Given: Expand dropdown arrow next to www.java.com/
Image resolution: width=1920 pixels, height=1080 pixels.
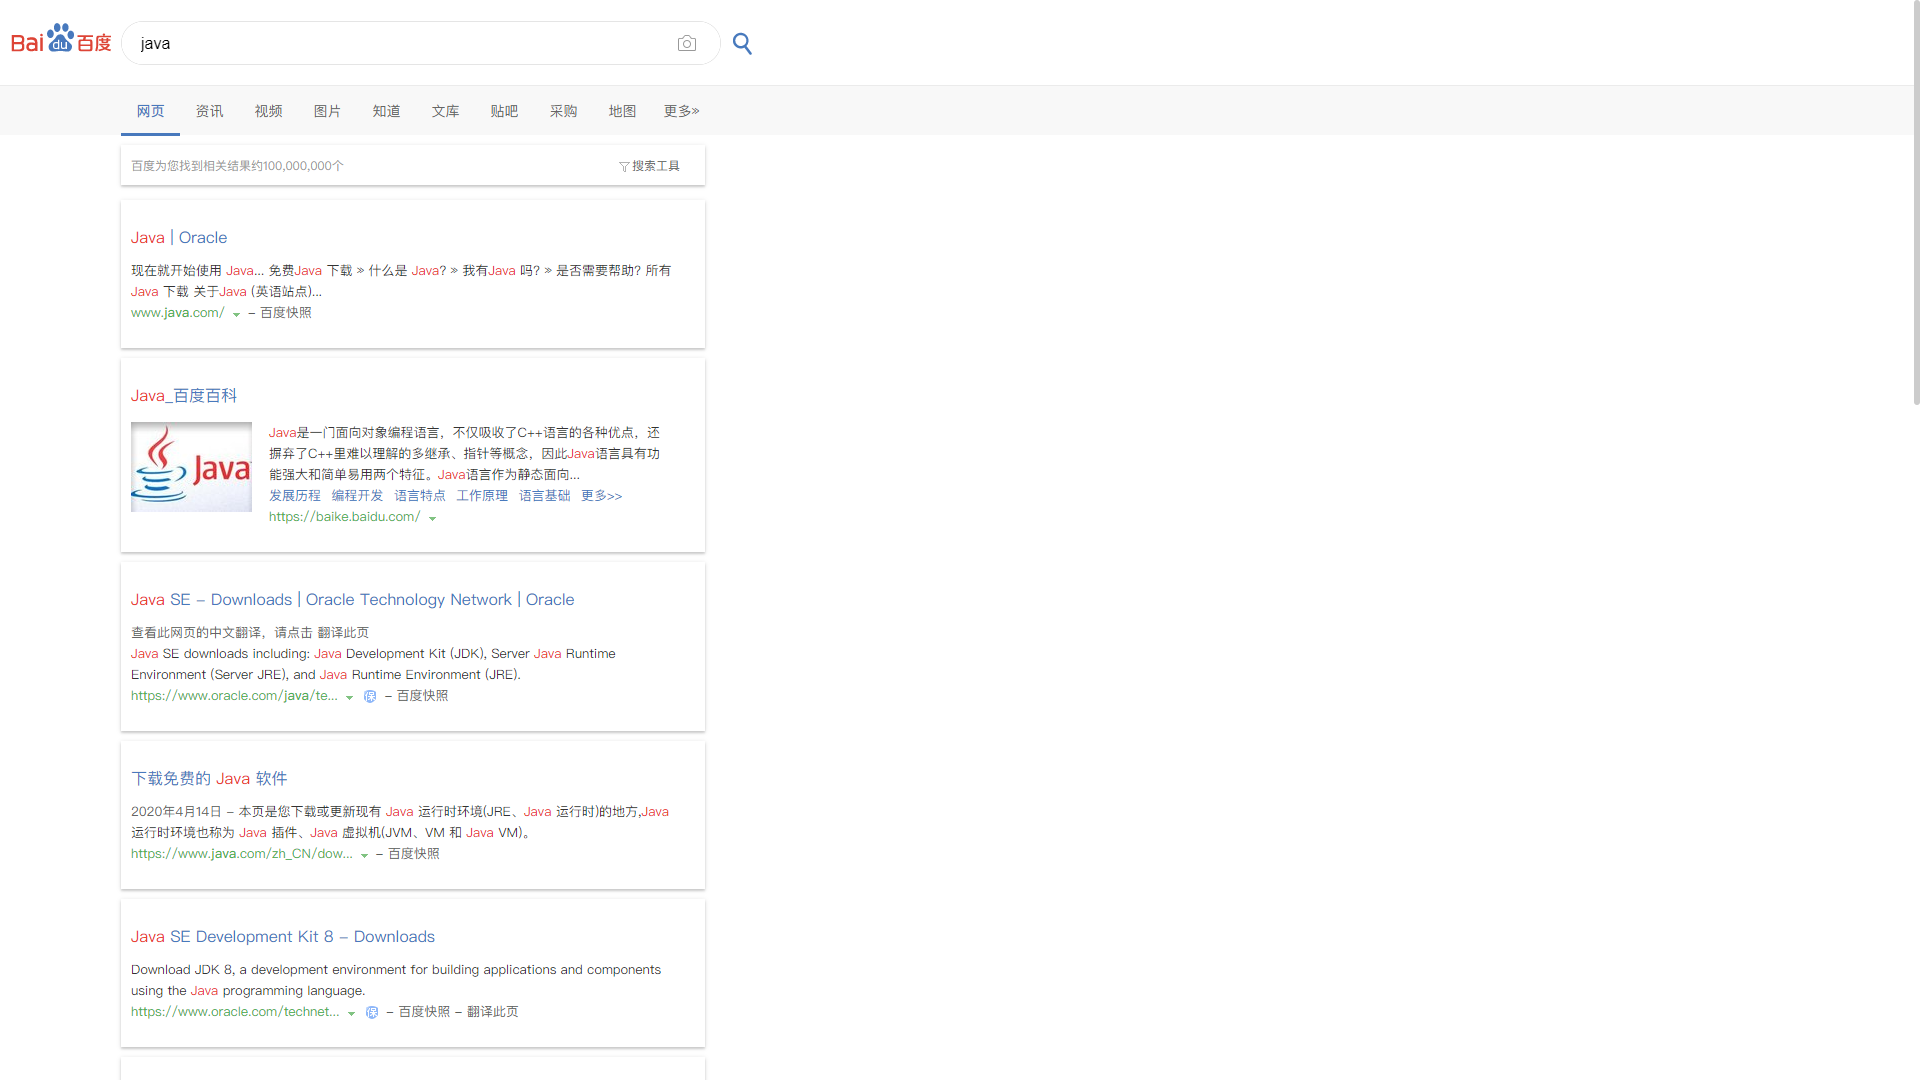Looking at the screenshot, I should (236, 314).
